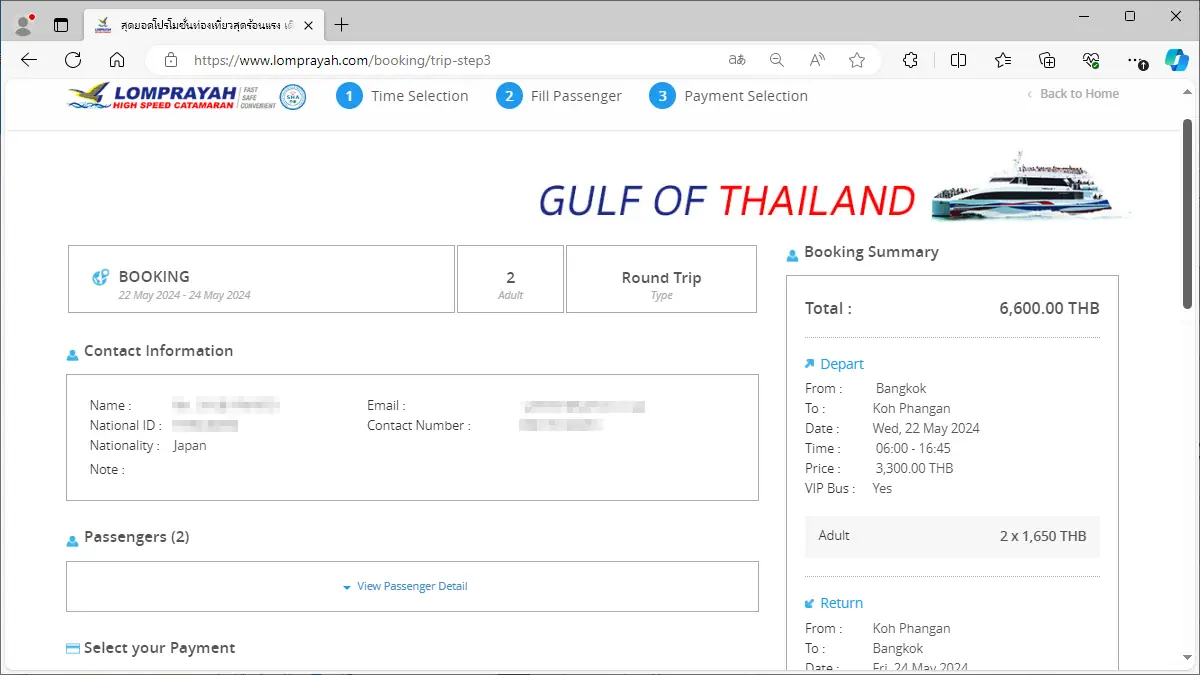Toggle split screen view icon
1200x675 pixels.
pos(958,60)
